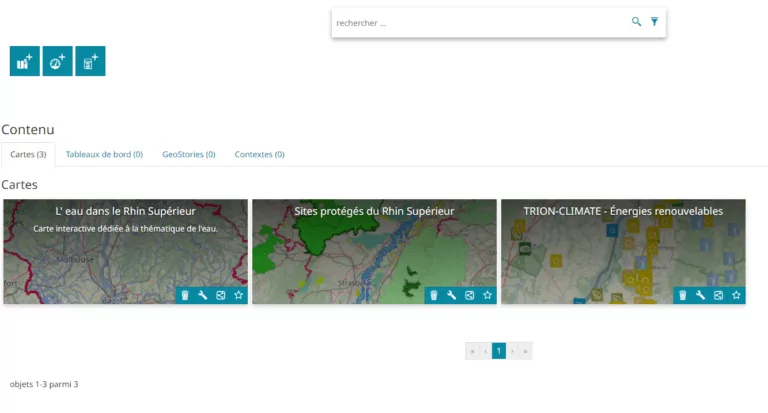The width and height of the screenshot is (768, 413).
Task: Open the advanced search filter
Action: coord(655,22)
